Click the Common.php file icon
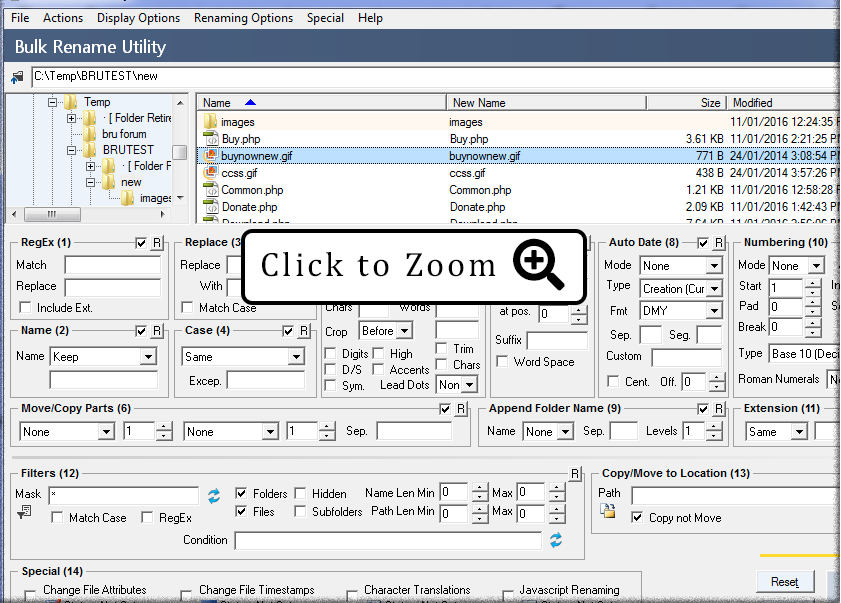Image resolution: width=841 pixels, height=603 pixels. click(210, 189)
